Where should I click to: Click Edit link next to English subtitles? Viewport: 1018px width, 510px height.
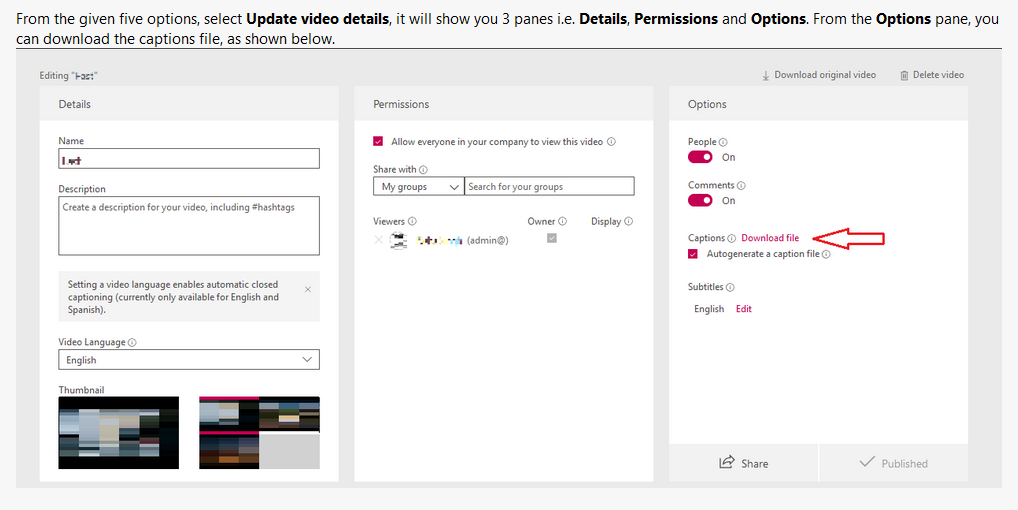point(743,309)
